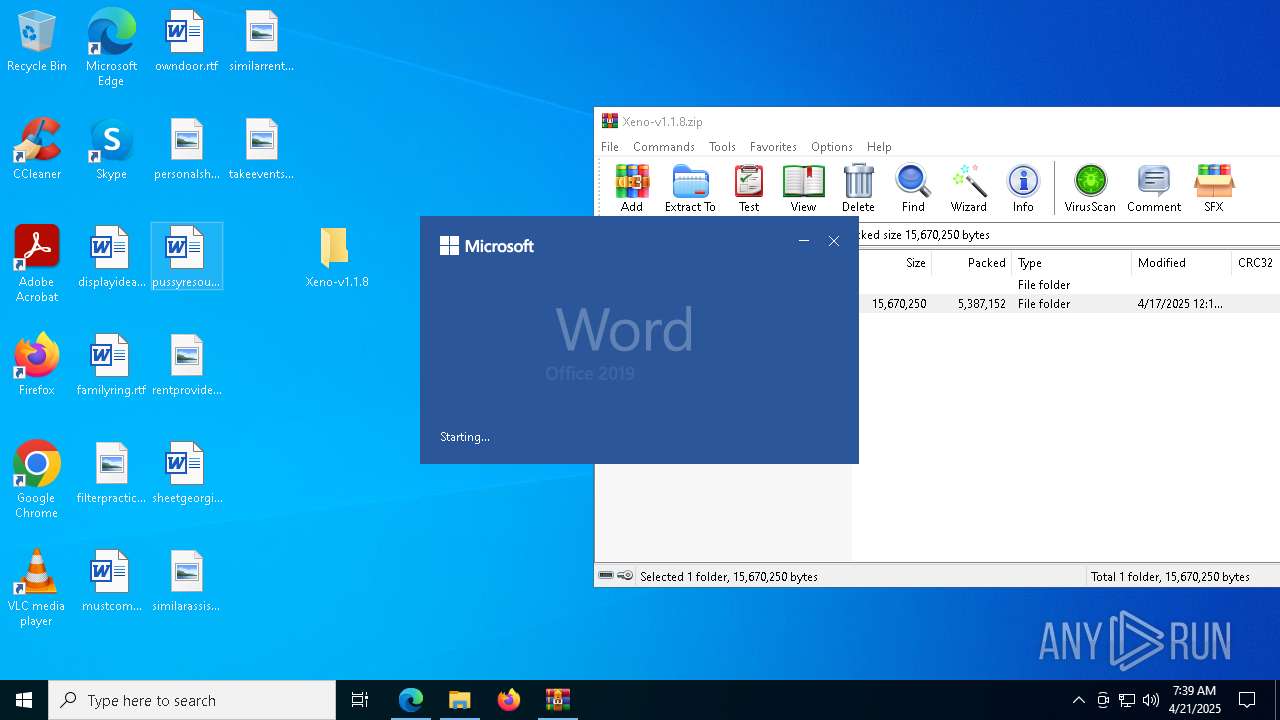Screen dimensions: 1280x720
Task: Select the similarassis image file on desktop
Action: pos(186,582)
